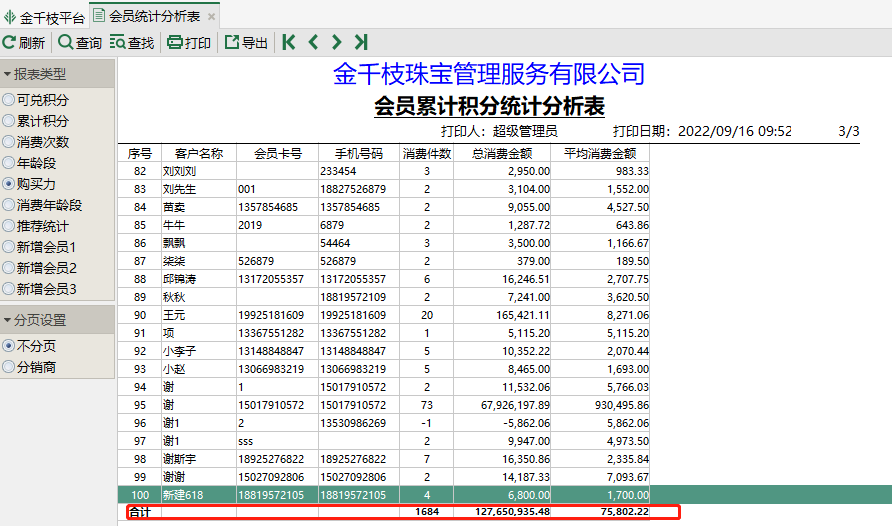Go to previous page arrow

(x=313, y=42)
